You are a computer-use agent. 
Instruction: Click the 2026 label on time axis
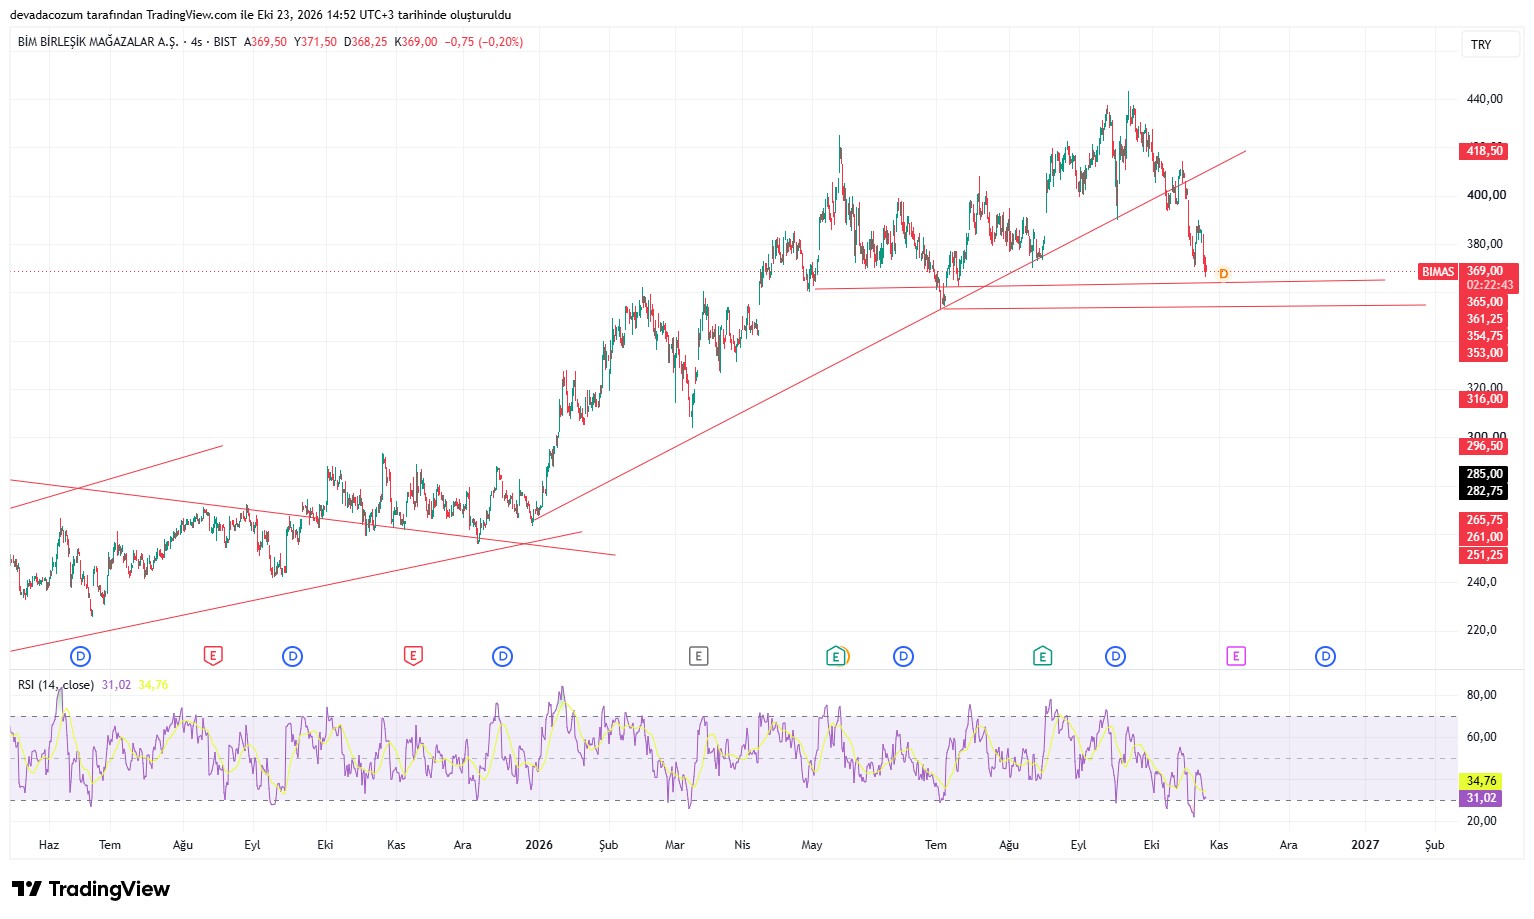tap(539, 845)
